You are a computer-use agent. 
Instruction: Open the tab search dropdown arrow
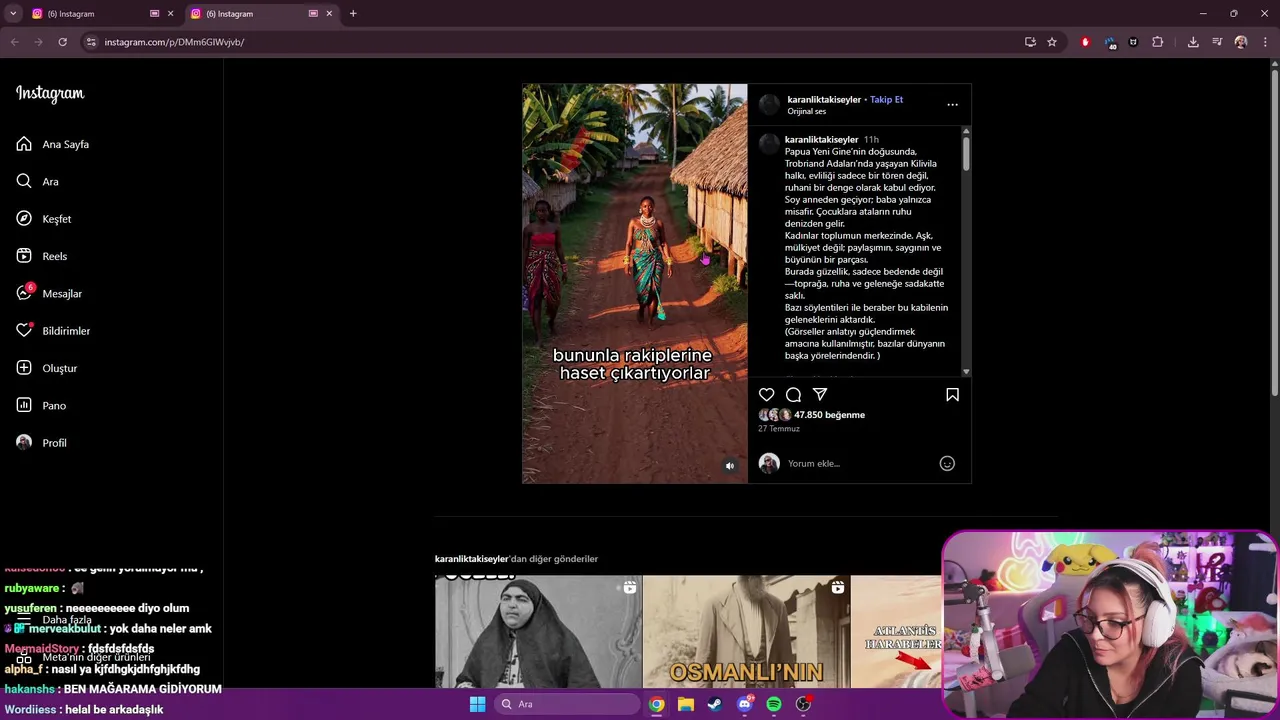click(13, 14)
